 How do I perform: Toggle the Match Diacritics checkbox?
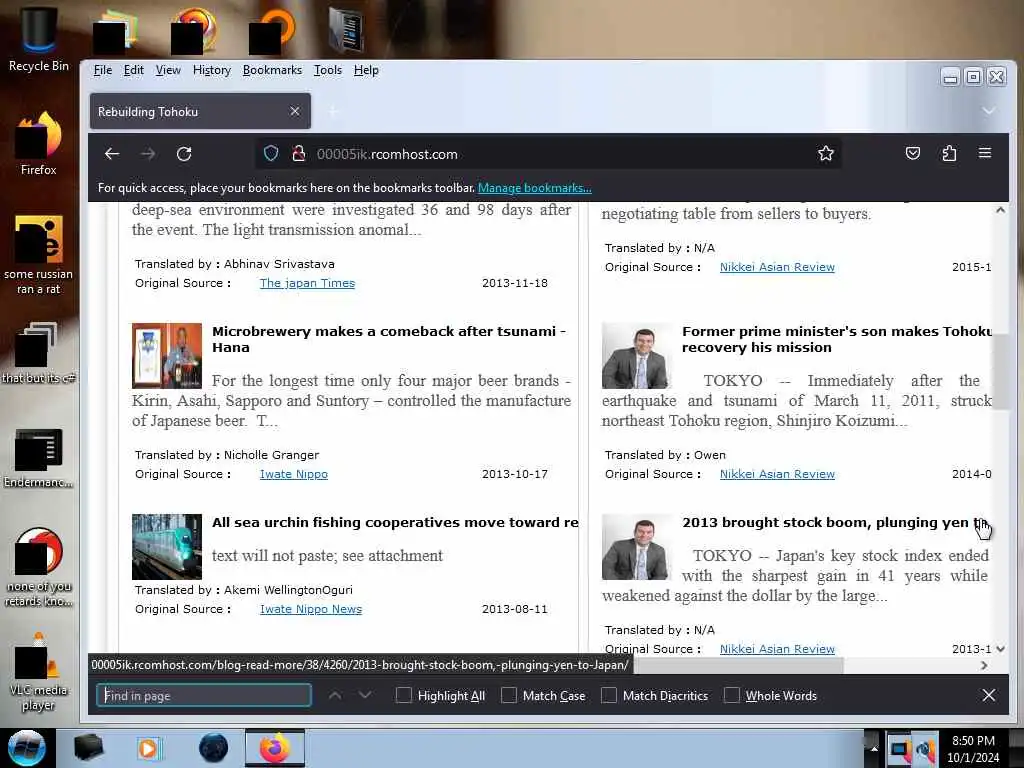[609, 695]
